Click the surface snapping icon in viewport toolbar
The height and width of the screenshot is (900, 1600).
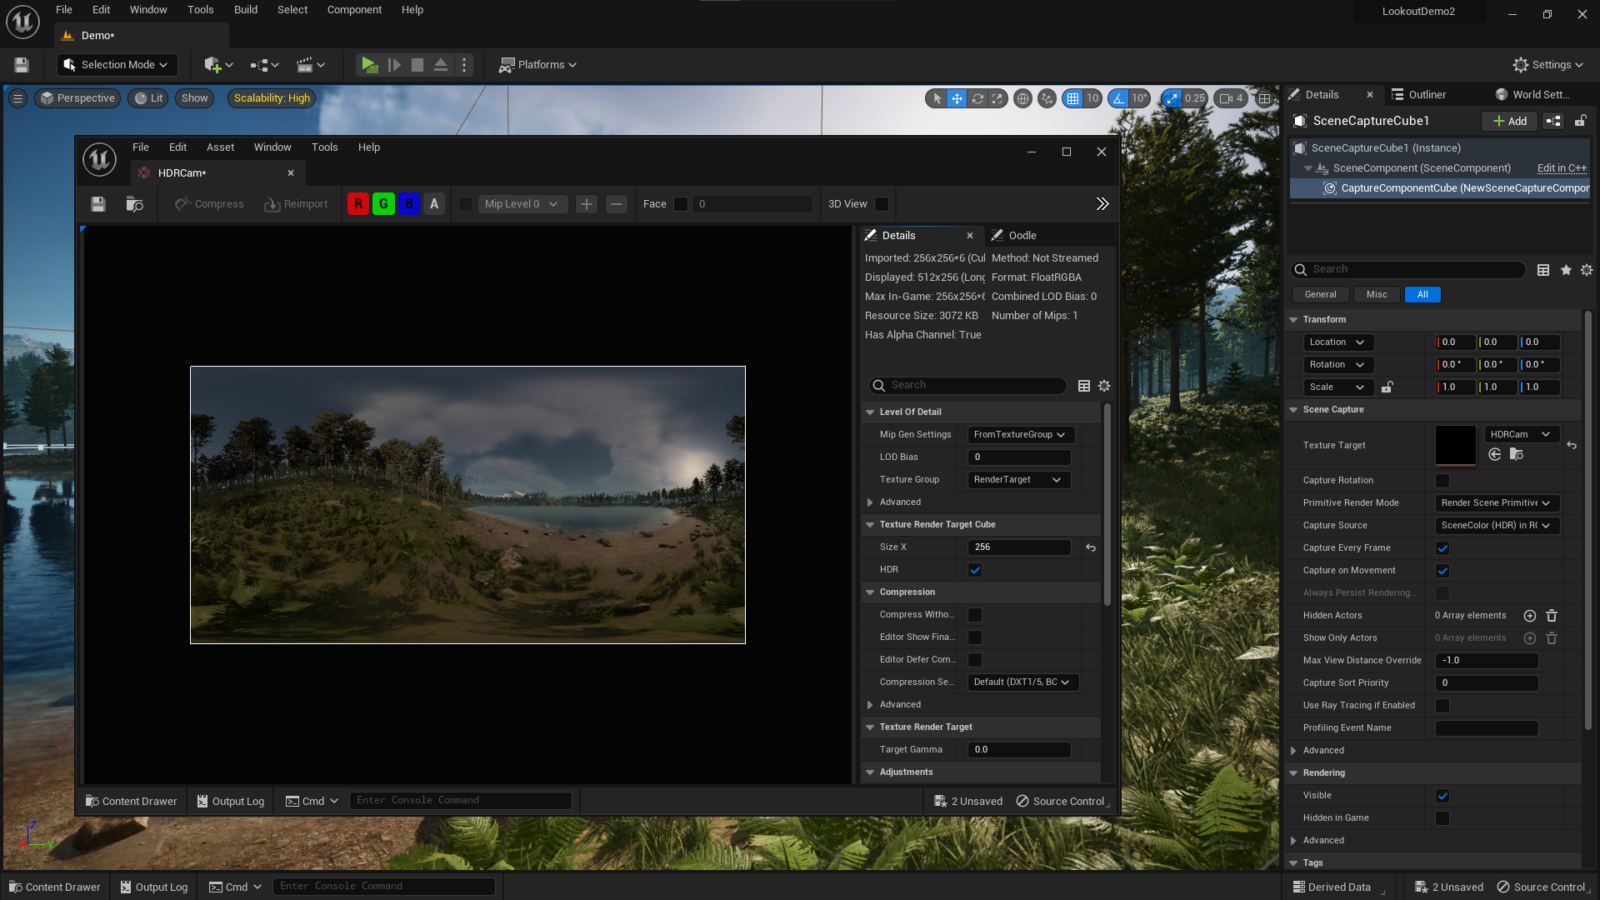[1046, 98]
